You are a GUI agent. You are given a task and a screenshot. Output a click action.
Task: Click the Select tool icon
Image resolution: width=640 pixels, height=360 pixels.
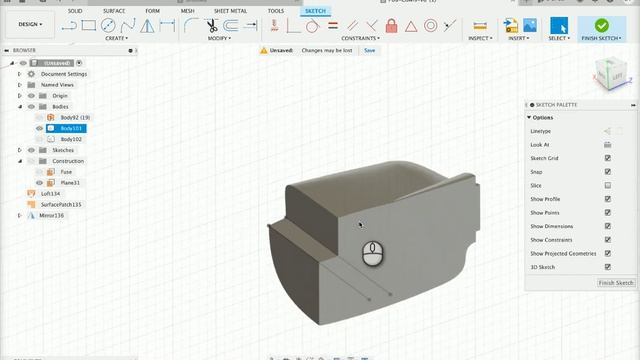pos(559,26)
